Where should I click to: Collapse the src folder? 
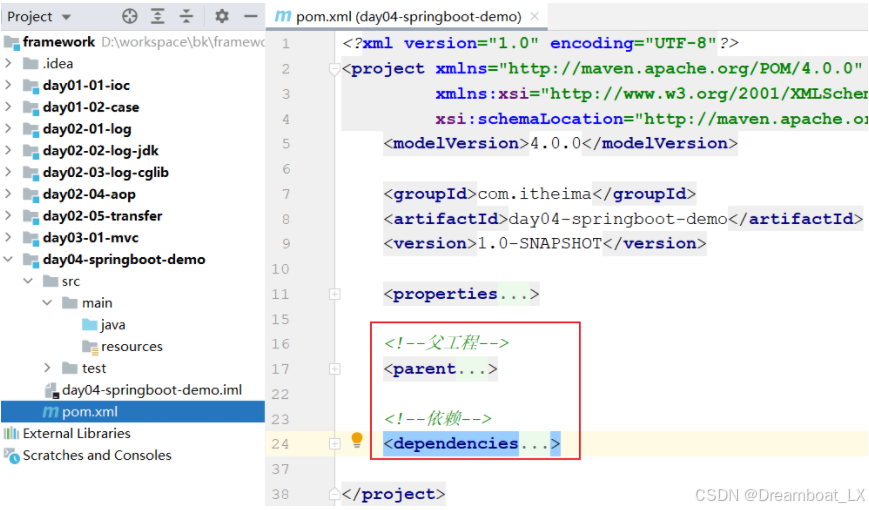[28, 281]
